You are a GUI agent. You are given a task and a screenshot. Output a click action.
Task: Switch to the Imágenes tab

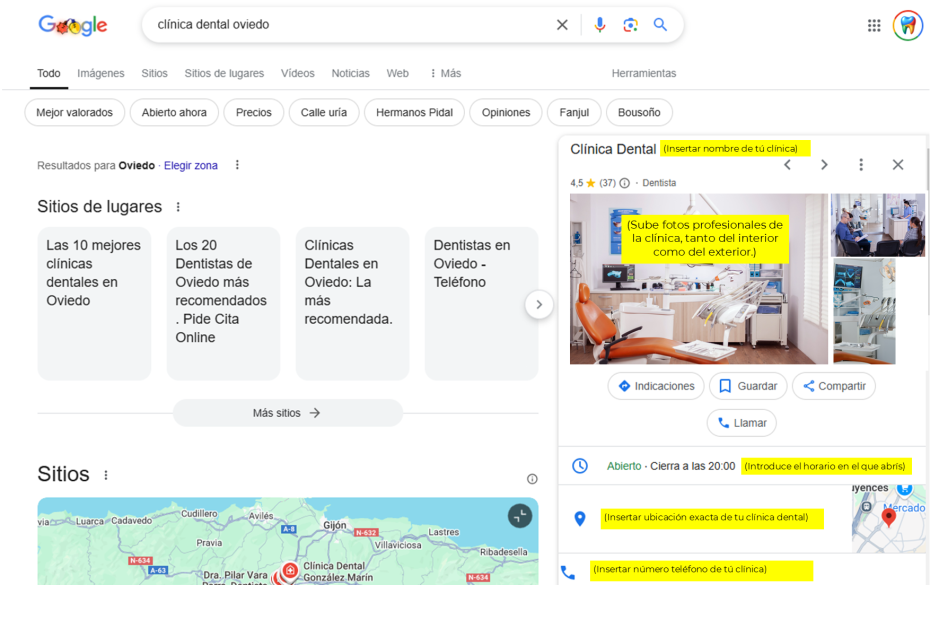[x=101, y=73]
